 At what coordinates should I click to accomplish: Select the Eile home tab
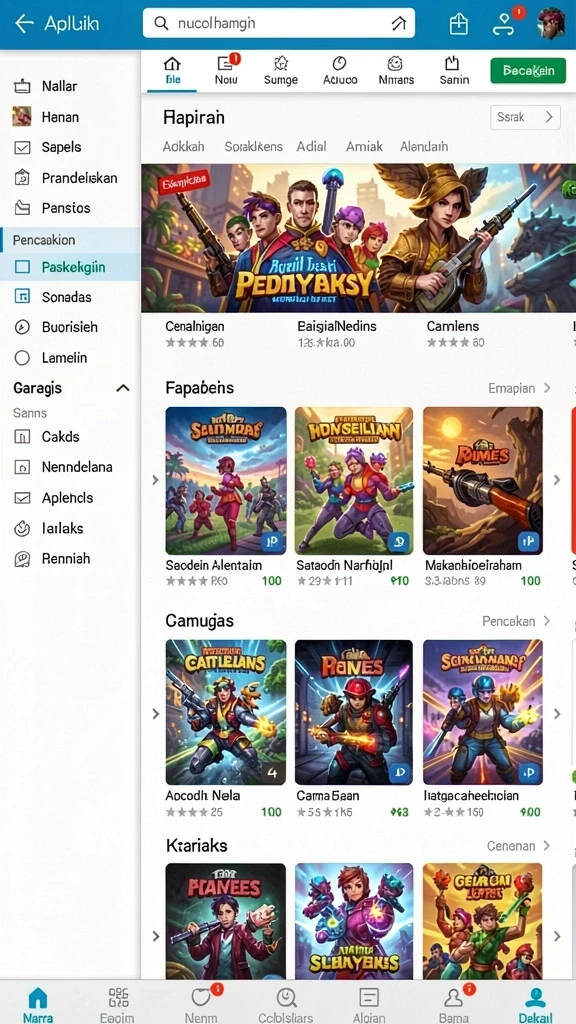[172, 71]
